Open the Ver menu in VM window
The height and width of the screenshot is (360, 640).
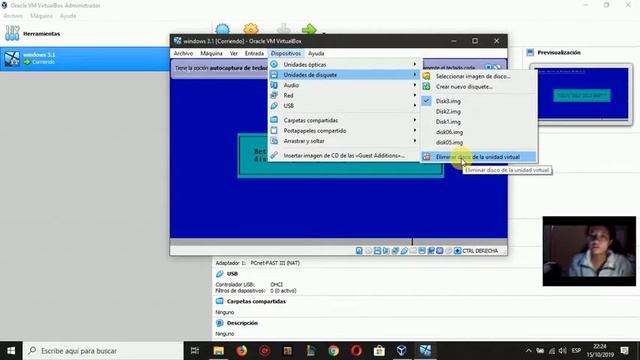(x=233, y=53)
